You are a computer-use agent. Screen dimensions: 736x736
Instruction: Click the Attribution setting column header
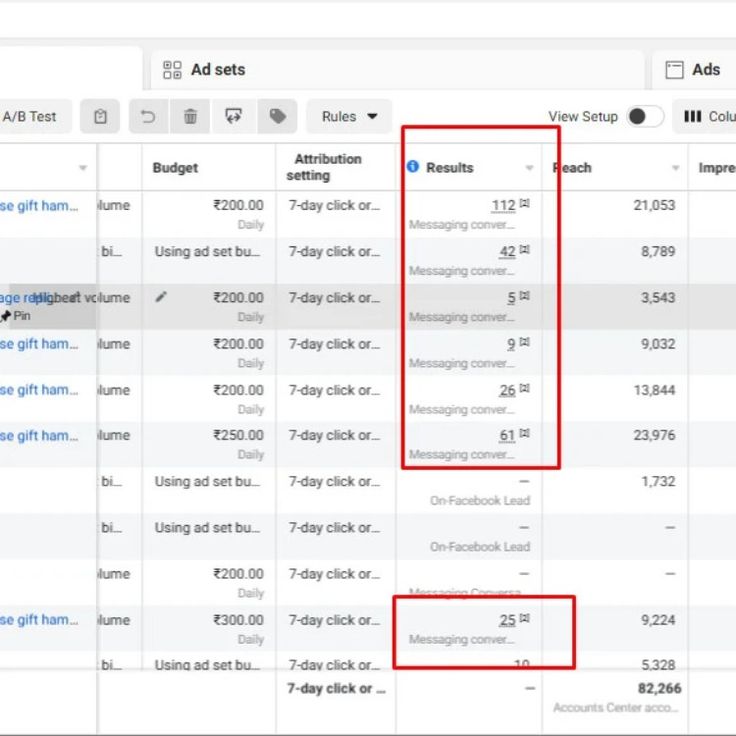click(x=327, y=167)
